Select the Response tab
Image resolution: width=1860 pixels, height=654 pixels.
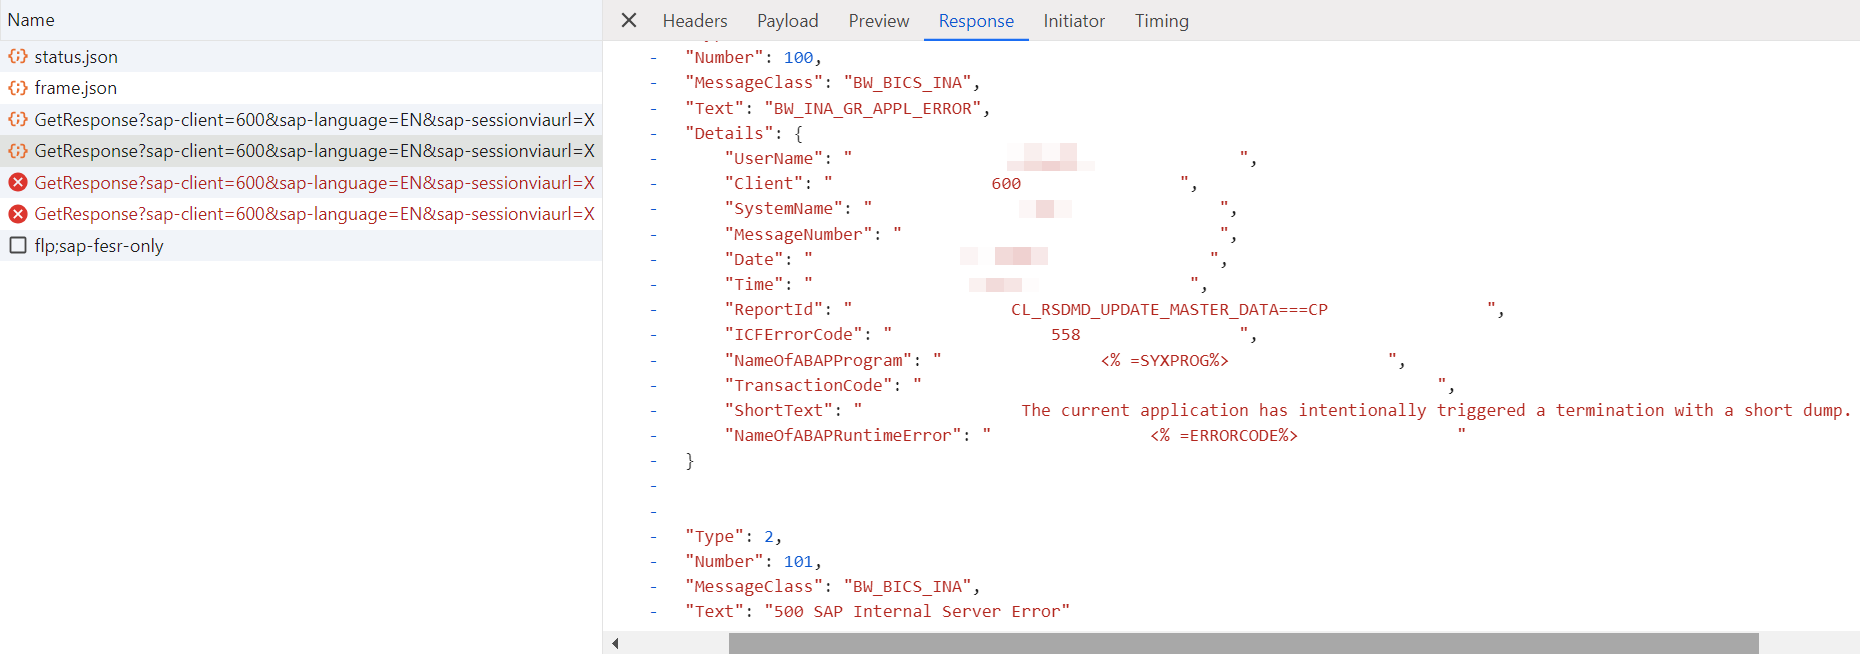click(976, 20)
